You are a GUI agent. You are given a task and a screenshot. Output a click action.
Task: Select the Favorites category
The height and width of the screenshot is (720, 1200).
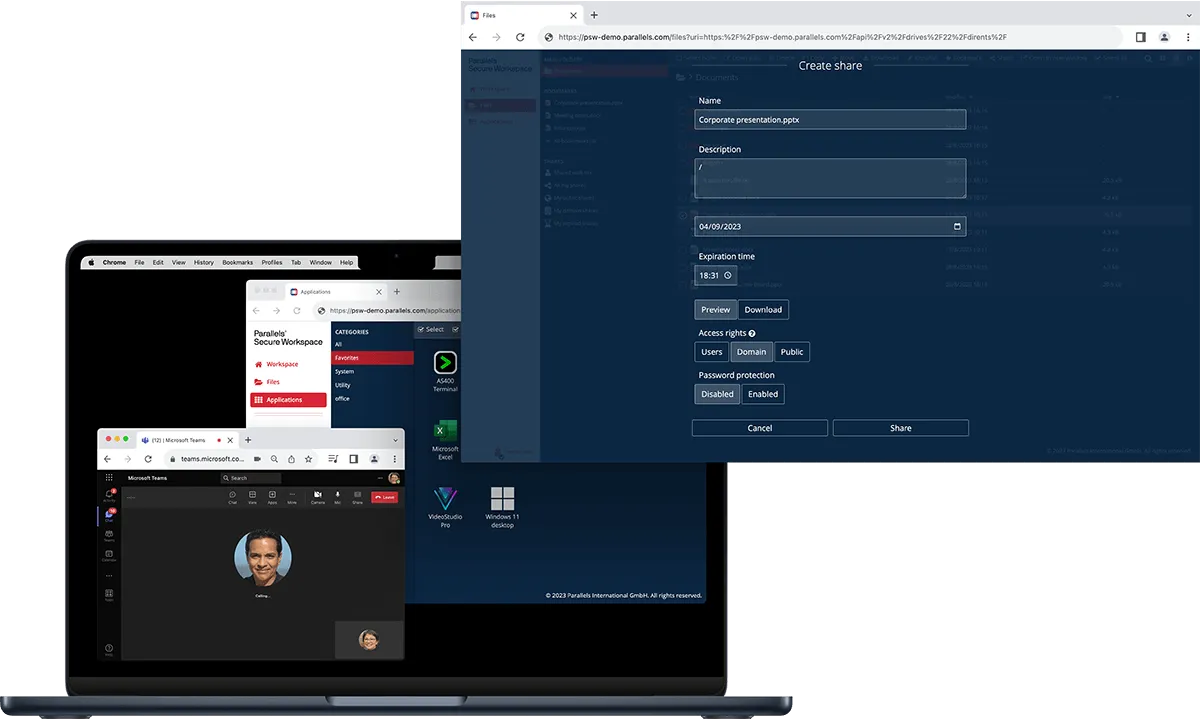pos(372,358)
